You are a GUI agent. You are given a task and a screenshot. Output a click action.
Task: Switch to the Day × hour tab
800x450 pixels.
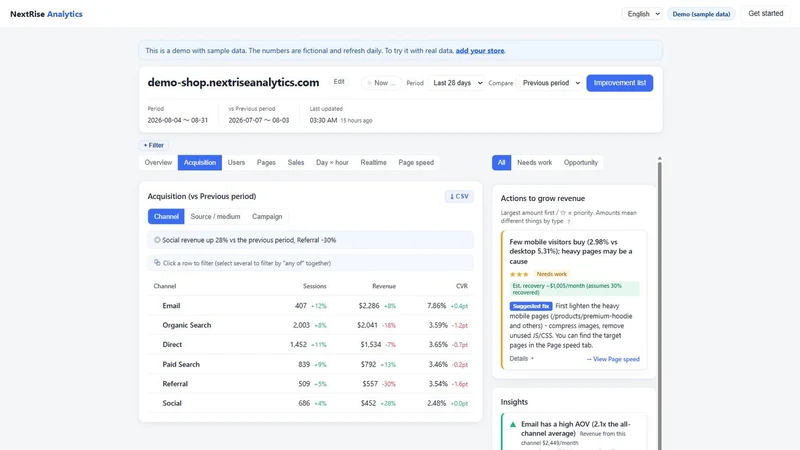coord(332,162)
